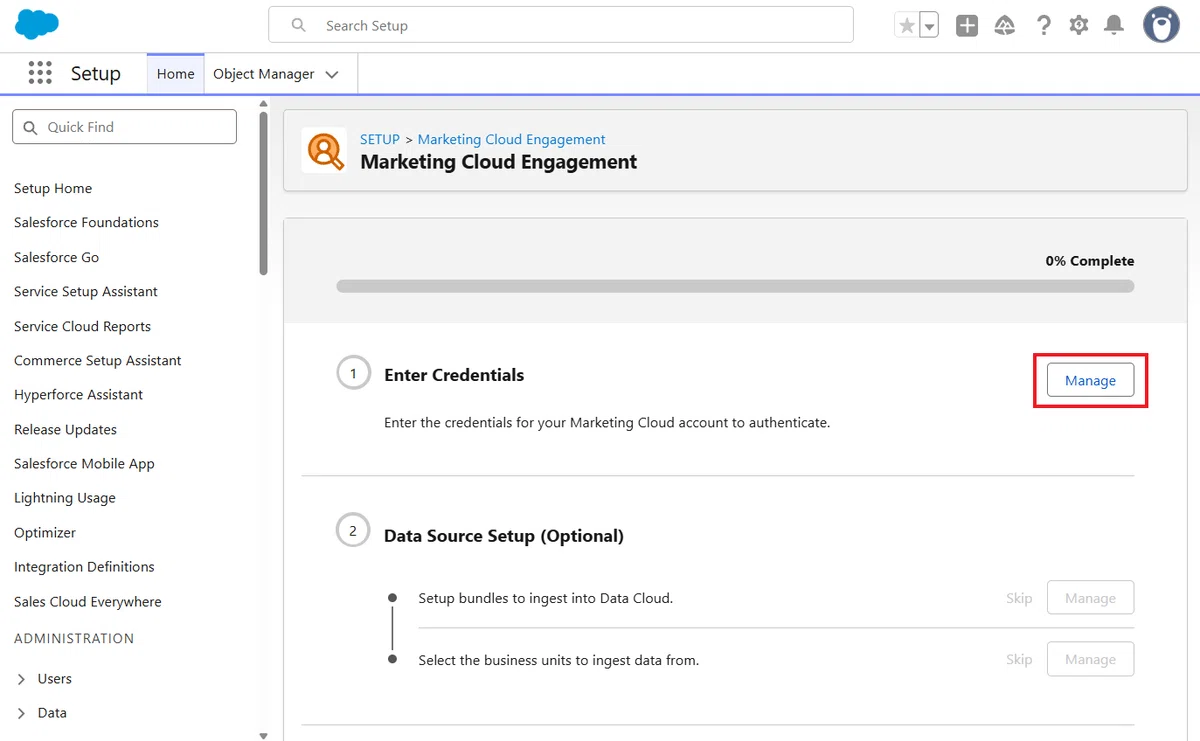The height and width of the screenshot is (741, 1200).
Task: Click the sidebar scroll up arrow
Action: pyautogui.click(x=264, y=103)
